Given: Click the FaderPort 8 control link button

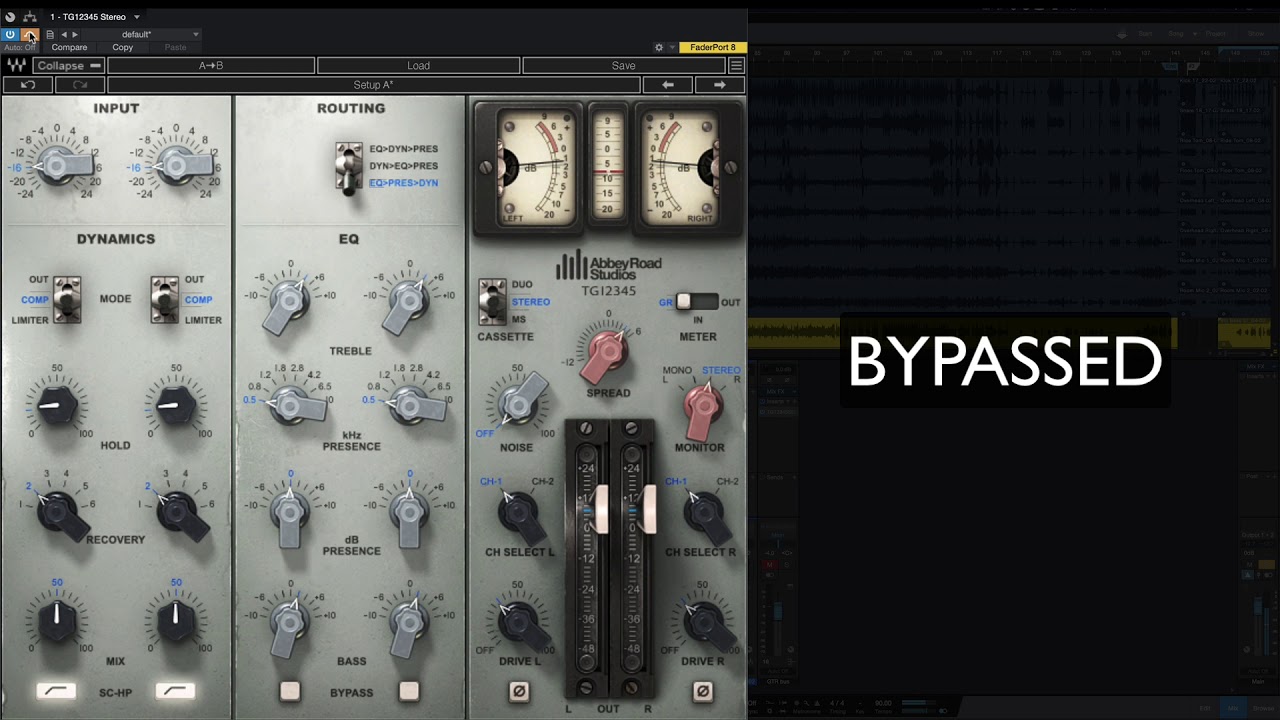Looking at the screenshot, I should [x=712, y=47].
